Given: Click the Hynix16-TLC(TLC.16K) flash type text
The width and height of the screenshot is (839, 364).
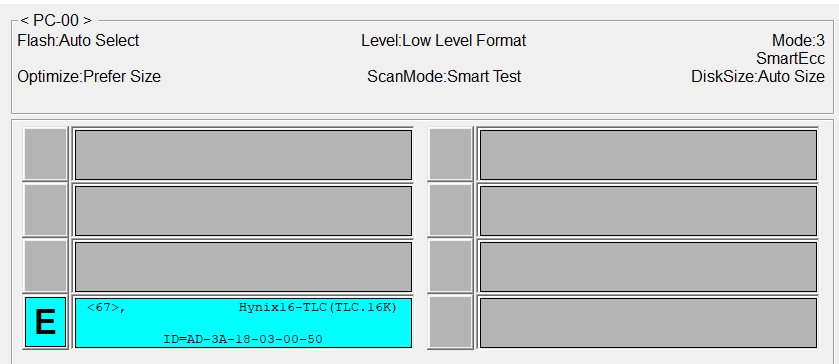Looking at the screenshot, I should tap(318, 308).
